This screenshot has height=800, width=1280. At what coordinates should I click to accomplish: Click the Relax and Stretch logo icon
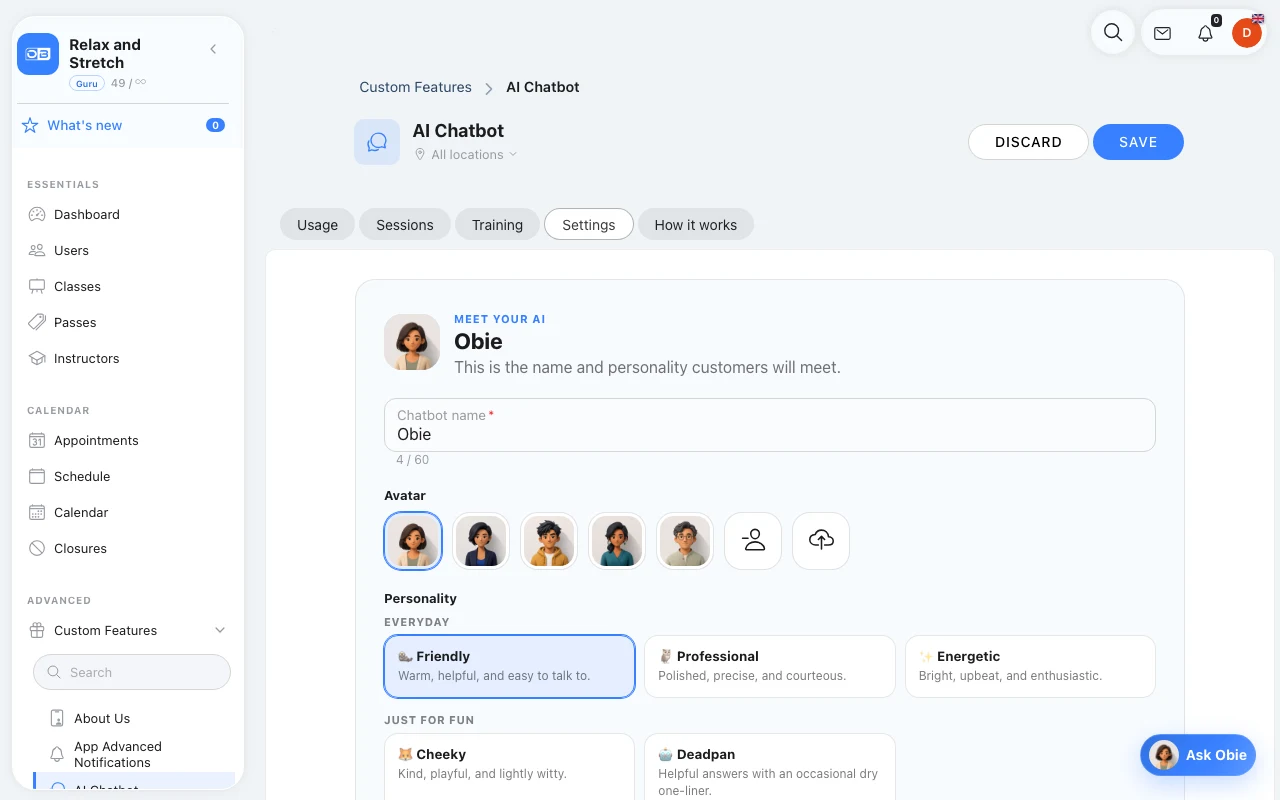point(38,54)
